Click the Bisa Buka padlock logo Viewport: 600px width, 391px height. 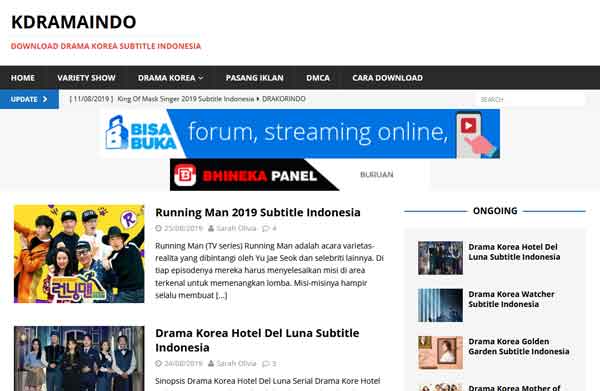tap(116, 132)
